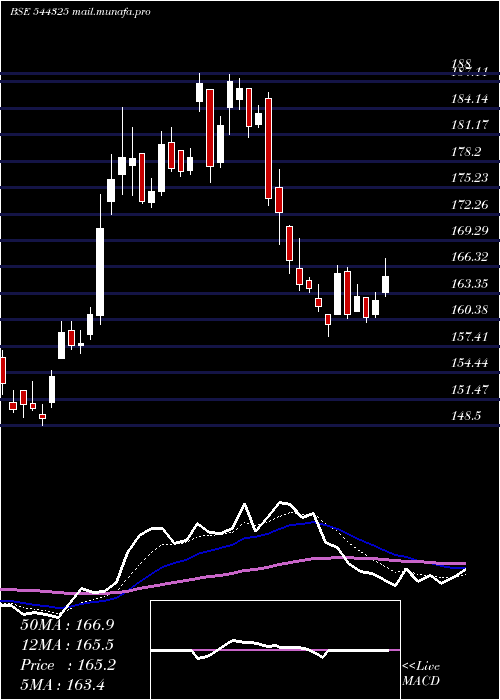The image size is (500, 700).
Task: Click the 50MA : 166.9 reading
Action: click(67, 625)
